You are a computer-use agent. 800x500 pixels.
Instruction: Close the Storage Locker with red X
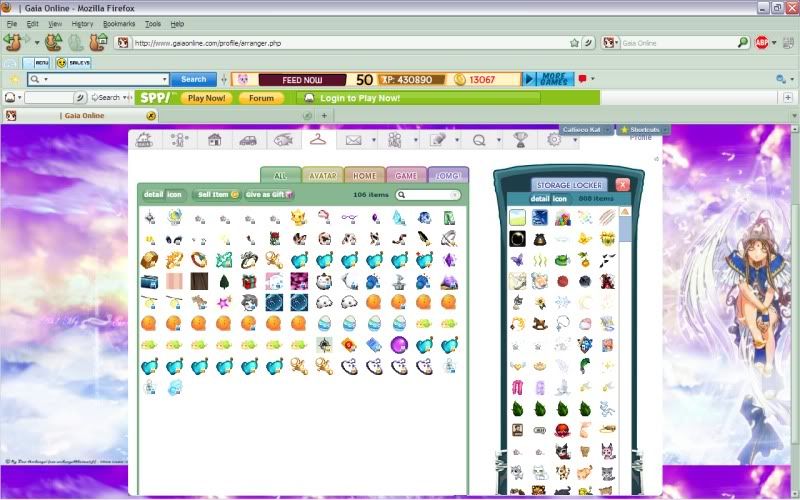coord(622,185)
